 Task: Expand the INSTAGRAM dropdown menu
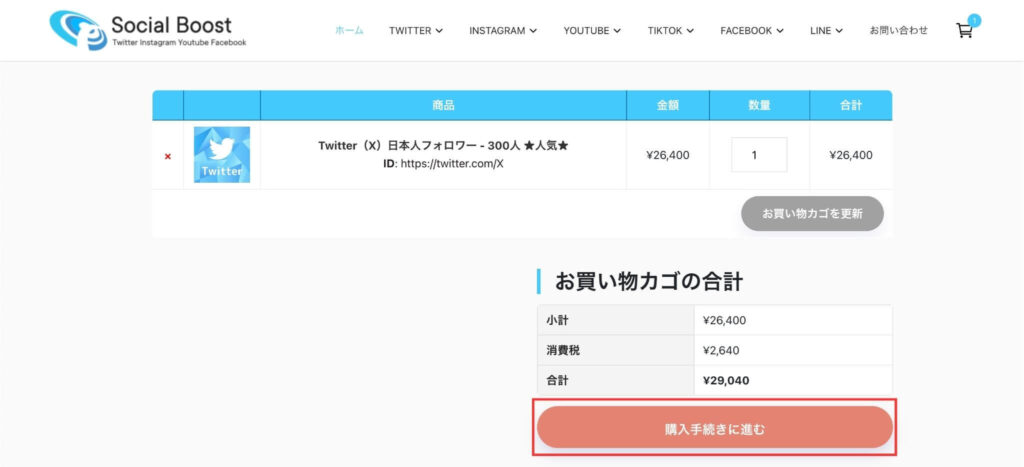pos(503,31)
